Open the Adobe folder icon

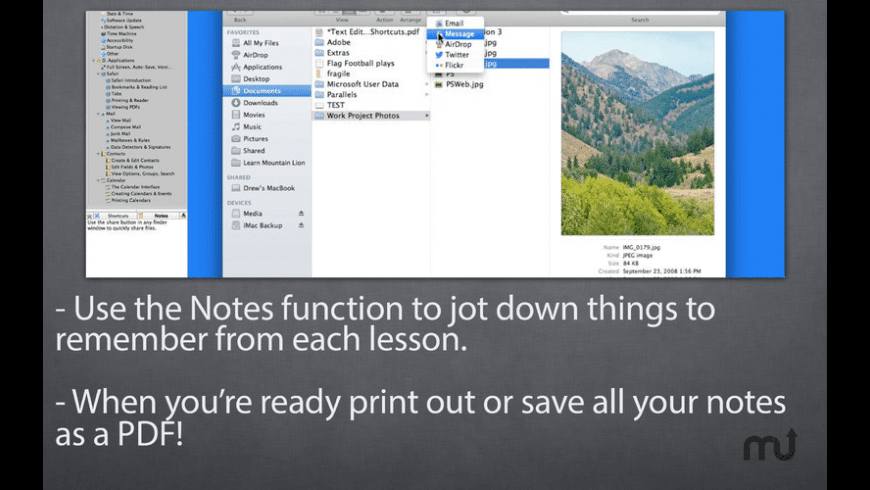pos(319,42)
